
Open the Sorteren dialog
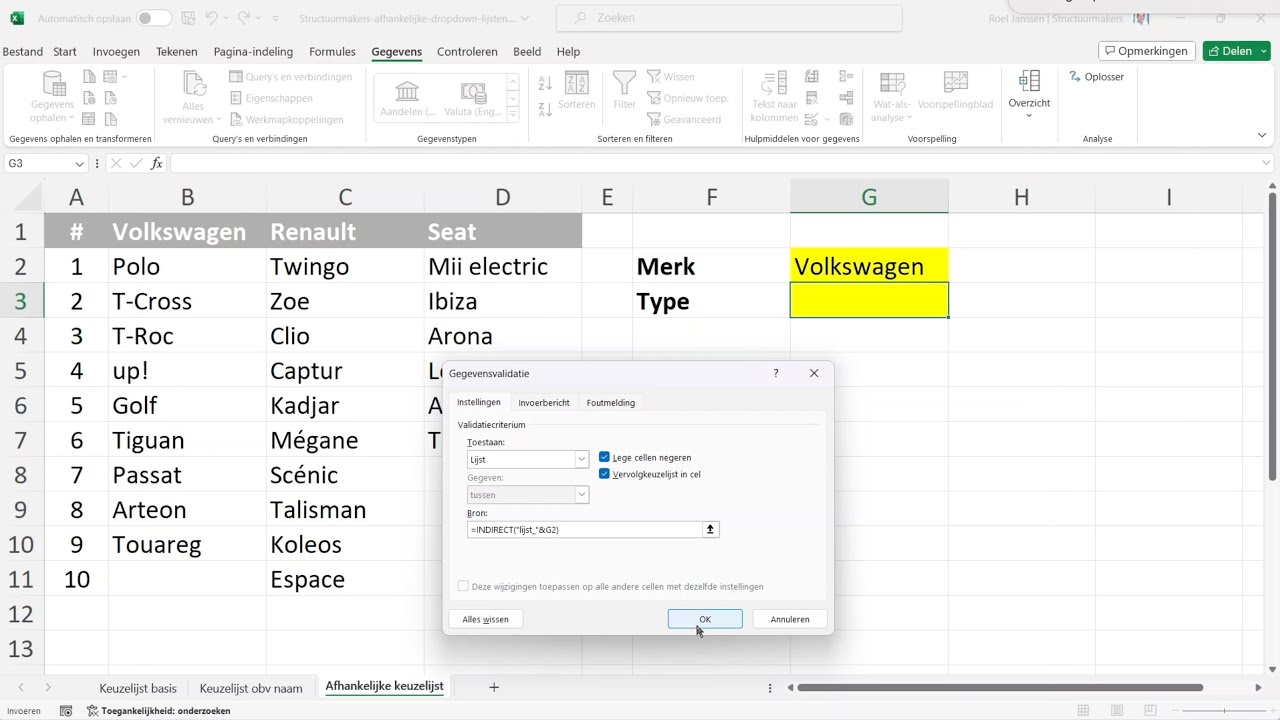pos(577,90)
